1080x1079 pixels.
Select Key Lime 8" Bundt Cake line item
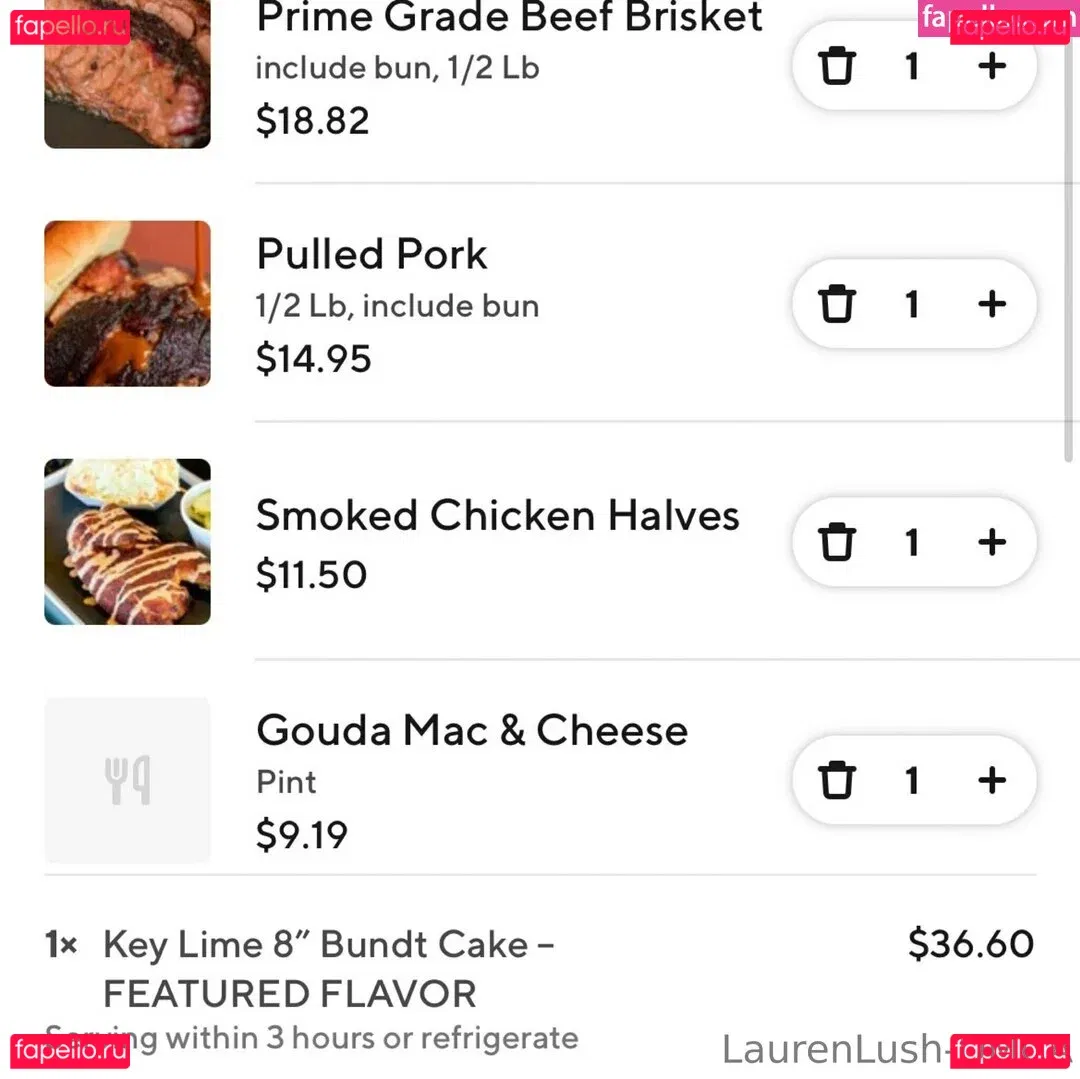click(330, 968)
